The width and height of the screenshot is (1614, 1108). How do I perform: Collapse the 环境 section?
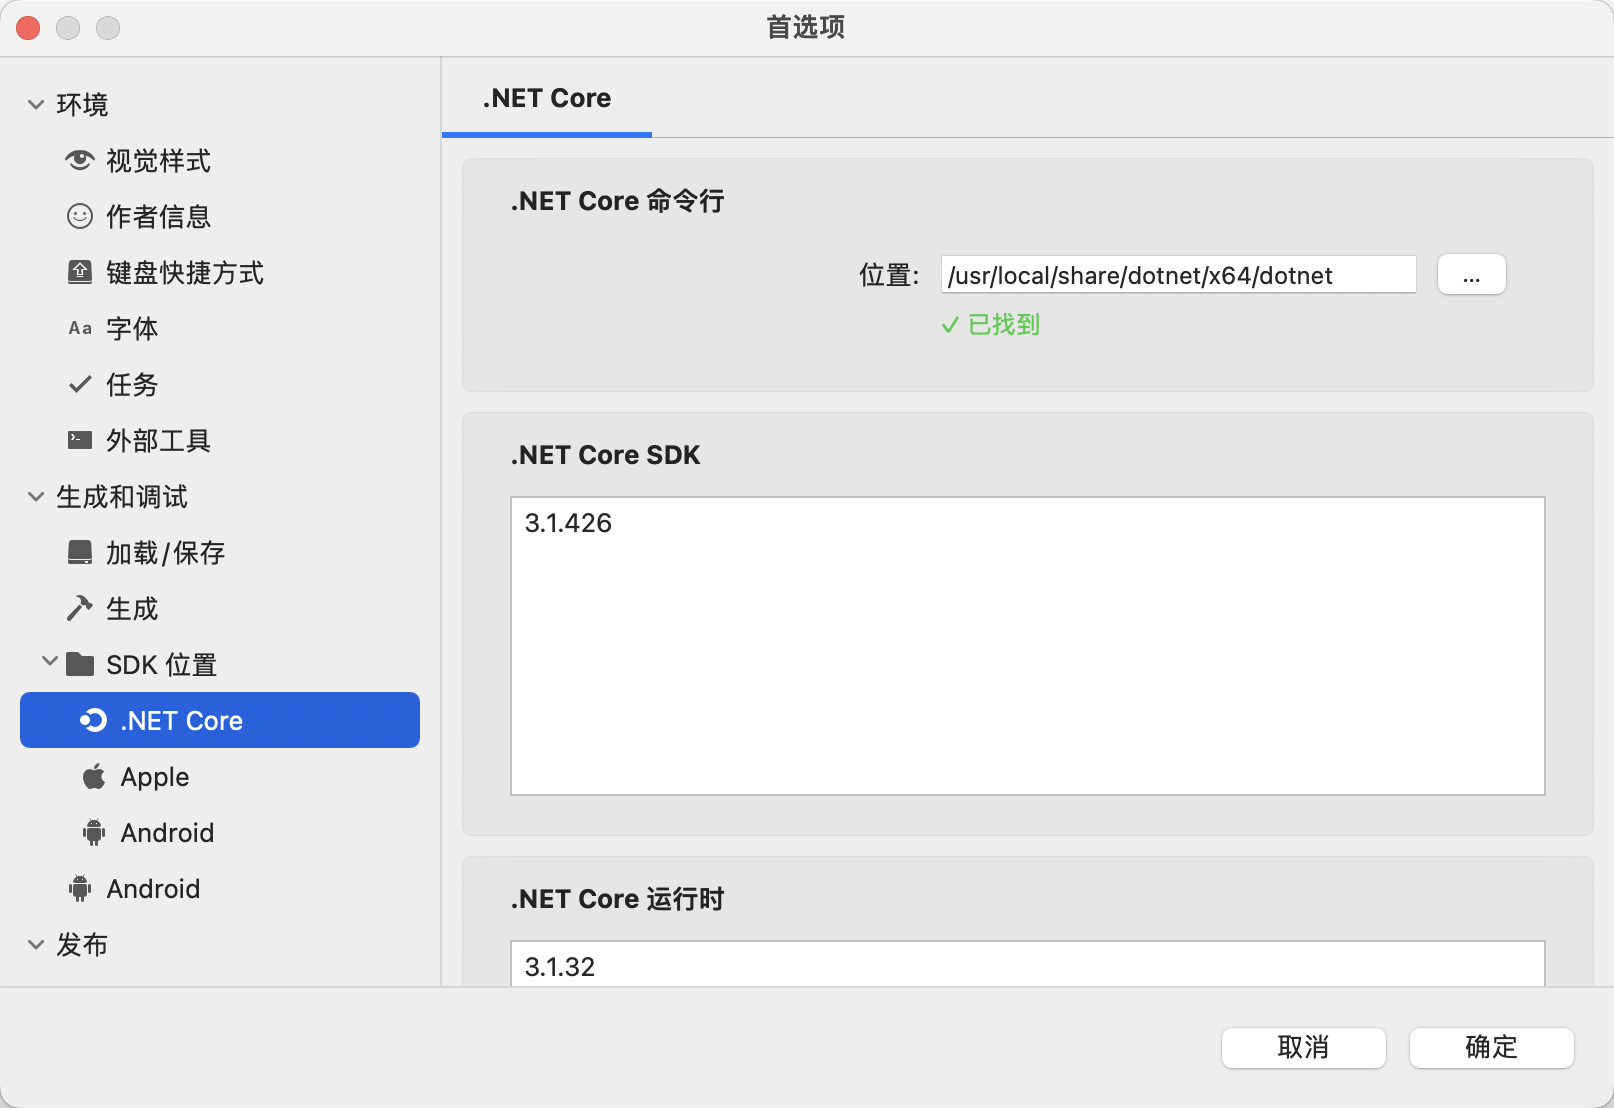pos(36,104)
